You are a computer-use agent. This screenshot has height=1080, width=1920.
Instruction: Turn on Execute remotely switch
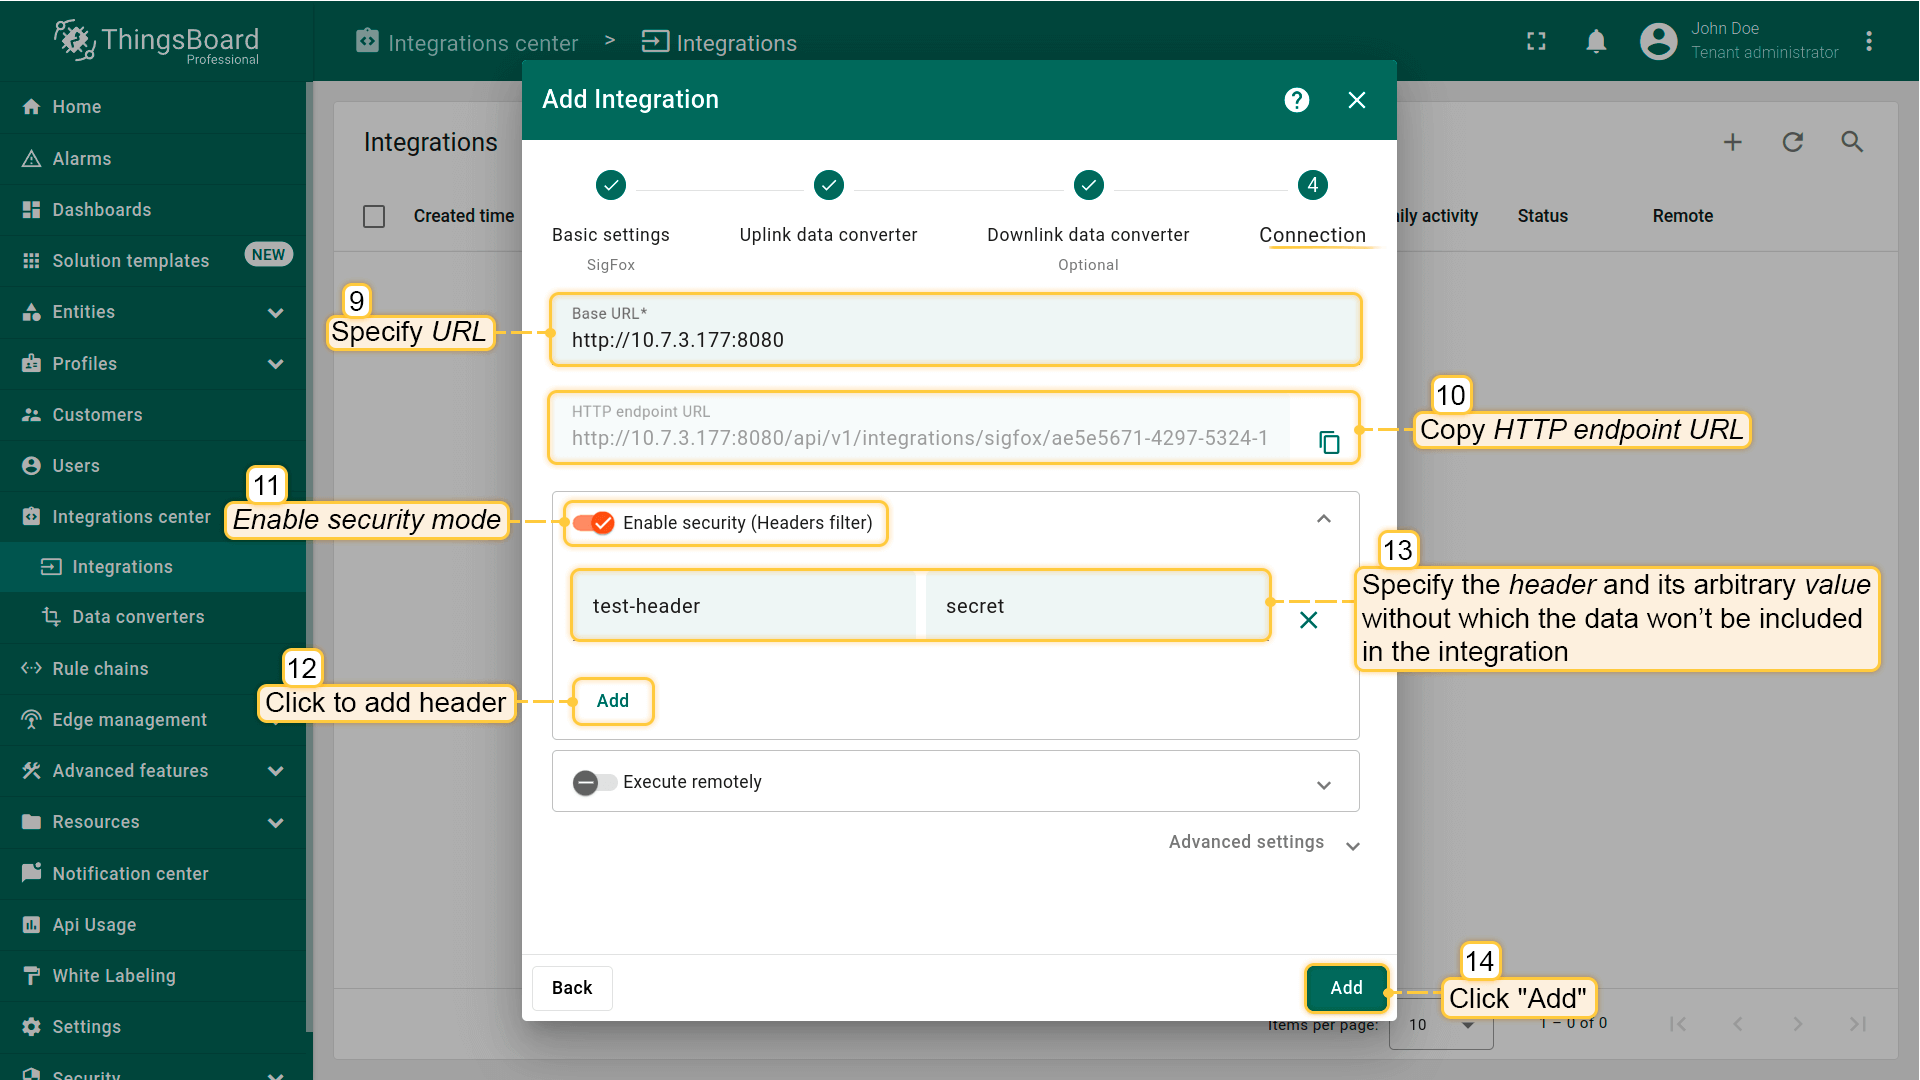(x=594, y=782)
